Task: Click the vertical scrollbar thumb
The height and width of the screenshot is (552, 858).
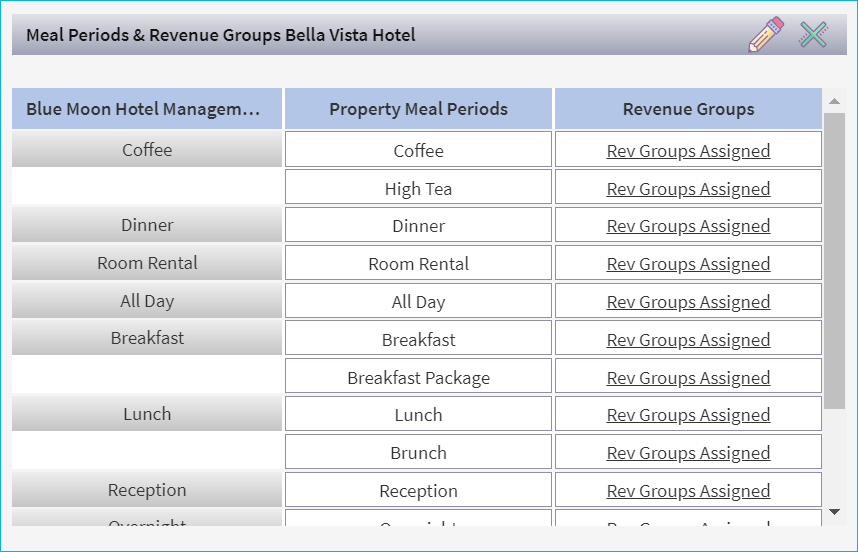Action: (x=835, y=260)
